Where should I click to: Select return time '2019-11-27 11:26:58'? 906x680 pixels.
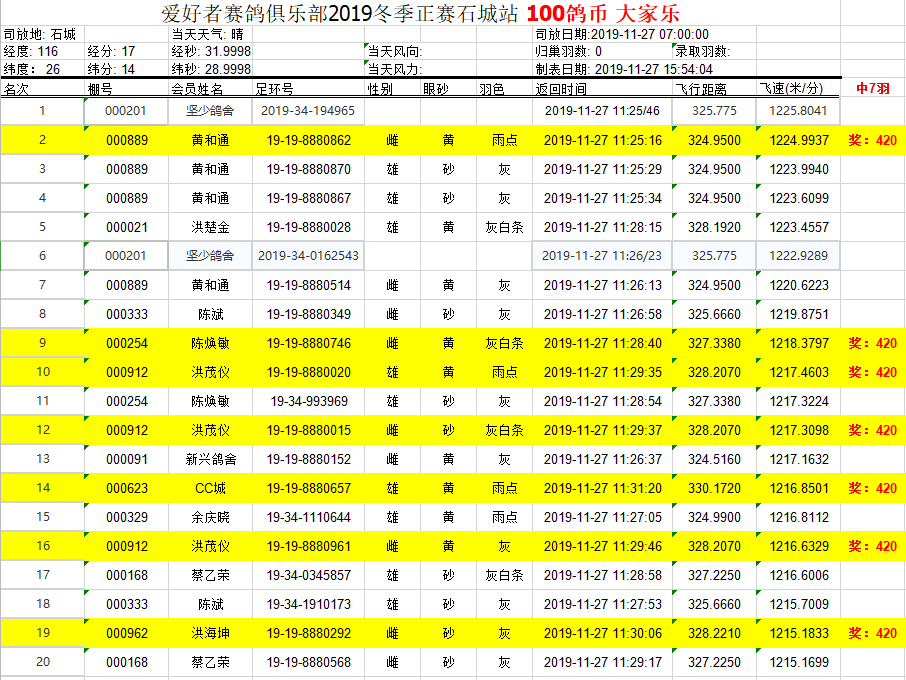(x=603, y=314)
